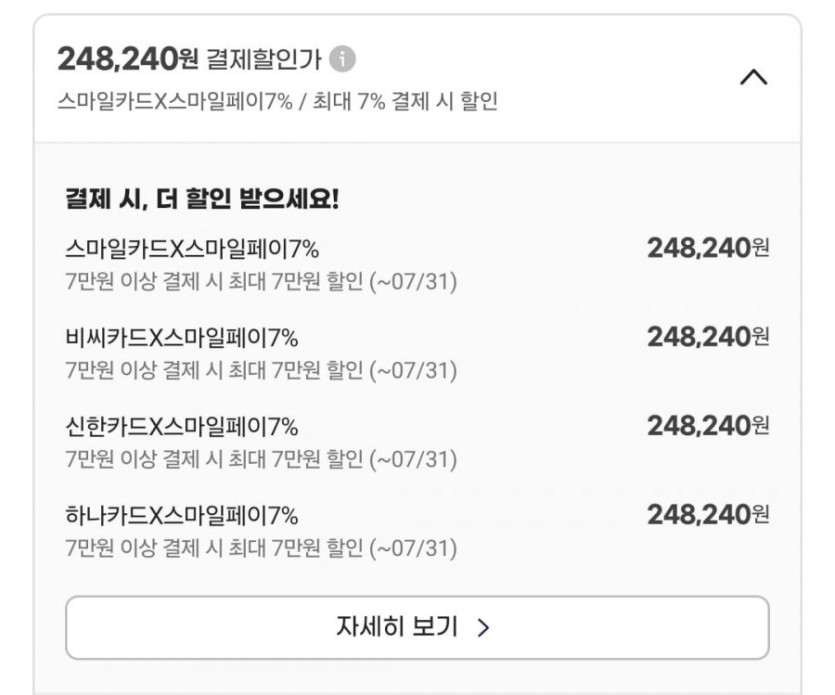Viewport: 835px width, 695px height.
Task: Collapse the payment discount panel chevron
Action: pos(753,77)
